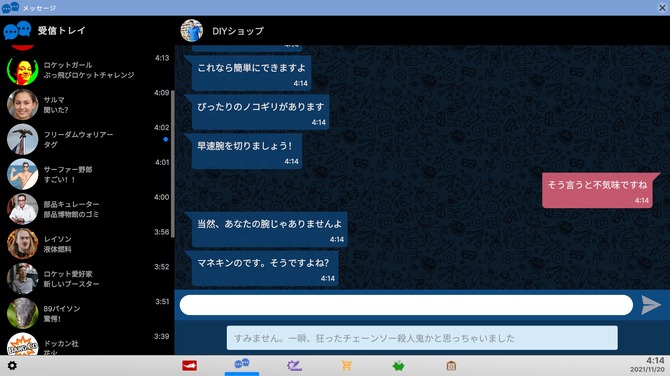
Task: Open the 部品キュレーター chat
Action: (x=87, y=209)
